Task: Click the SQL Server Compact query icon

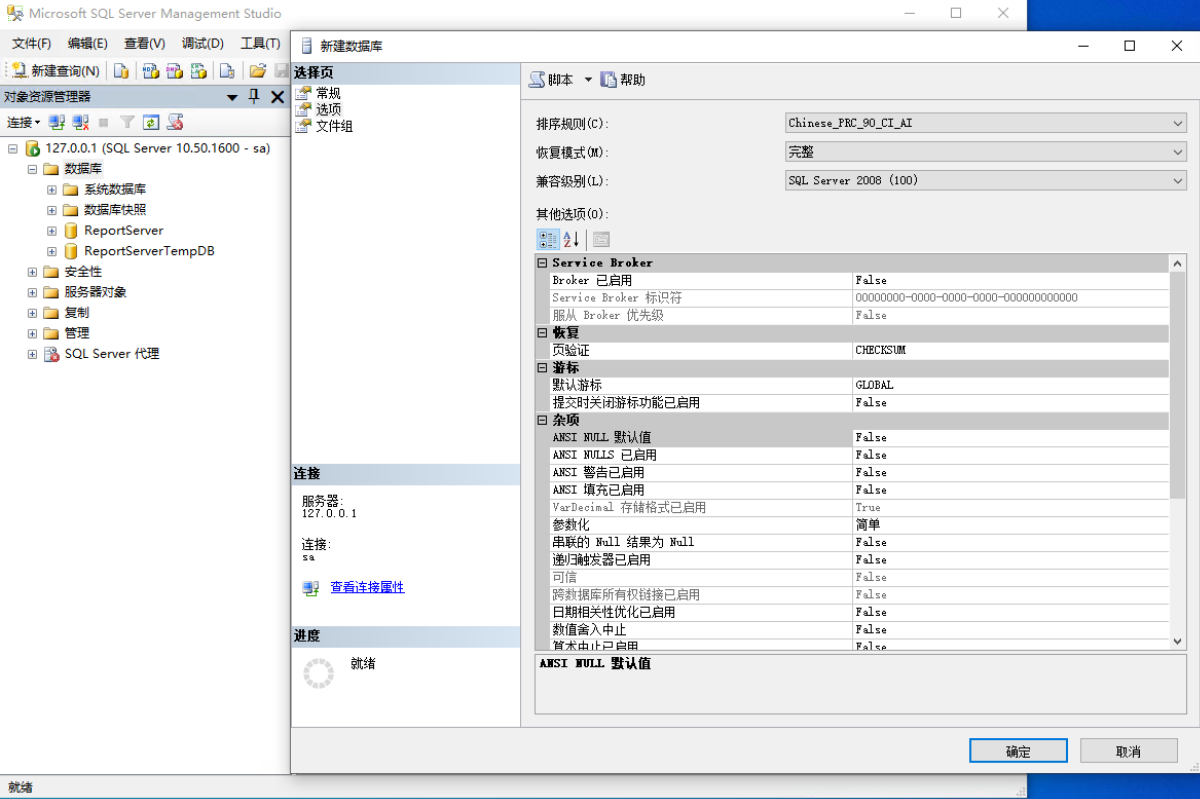Action: pyautogui.click(x=227, y=71)
